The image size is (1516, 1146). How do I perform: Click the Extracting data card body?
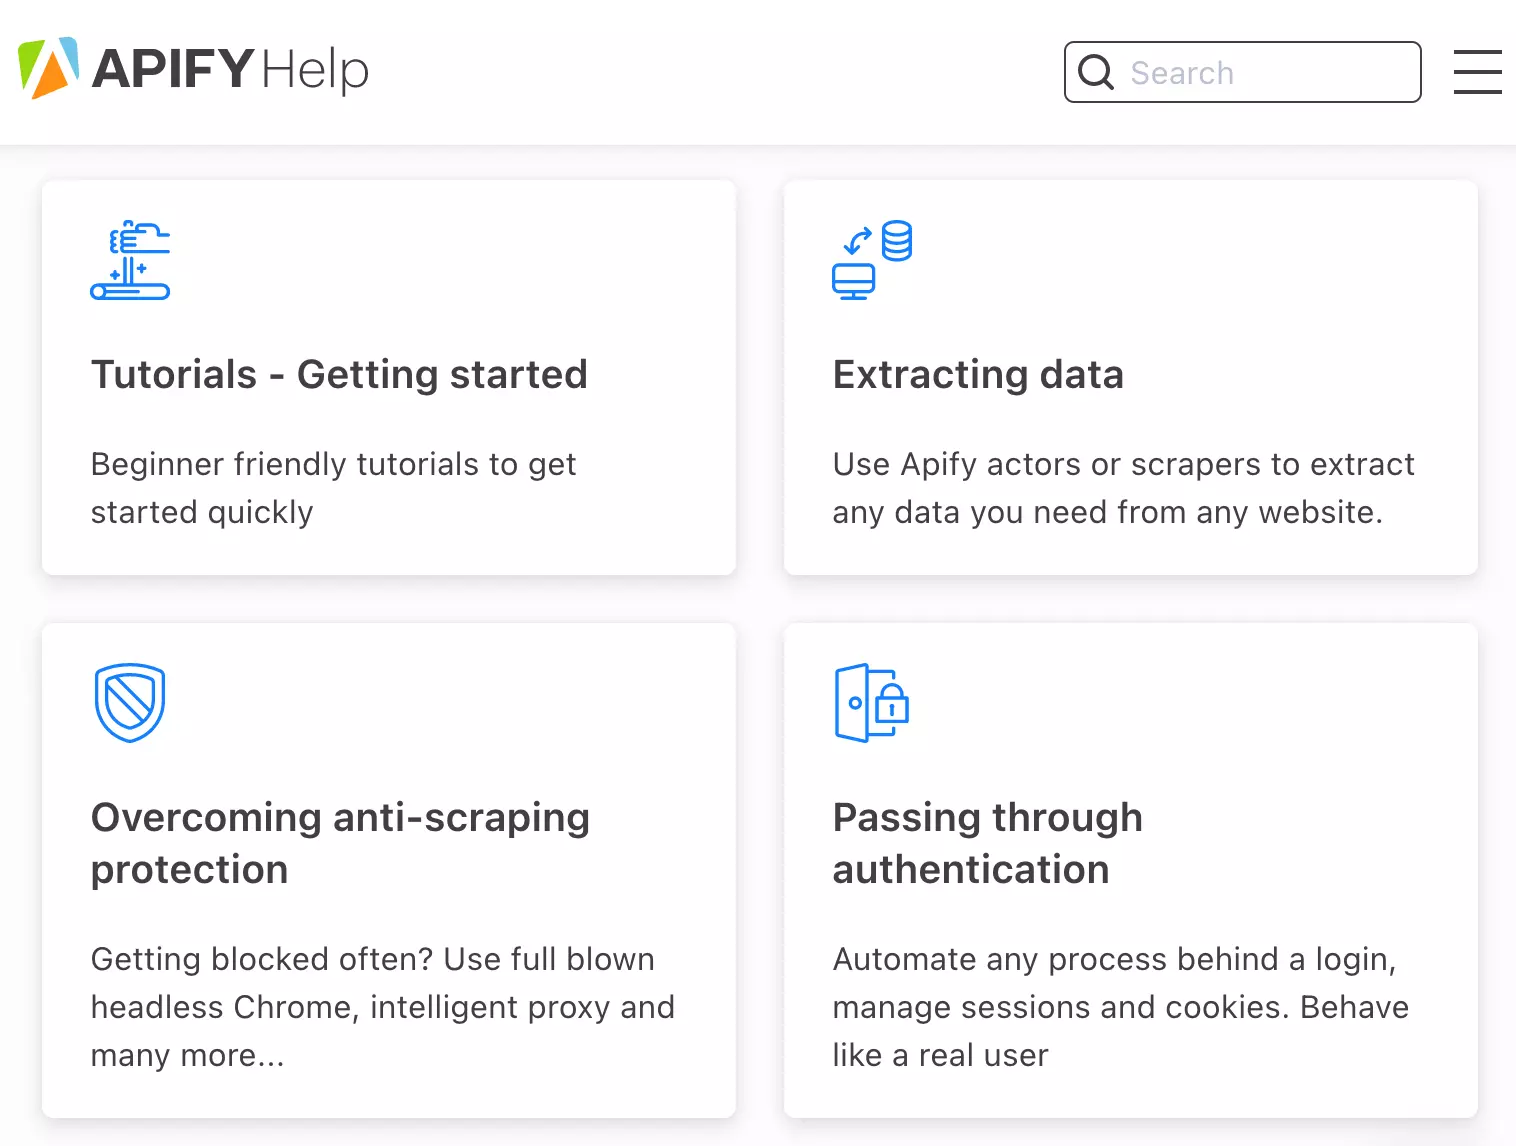(1122, 488)
